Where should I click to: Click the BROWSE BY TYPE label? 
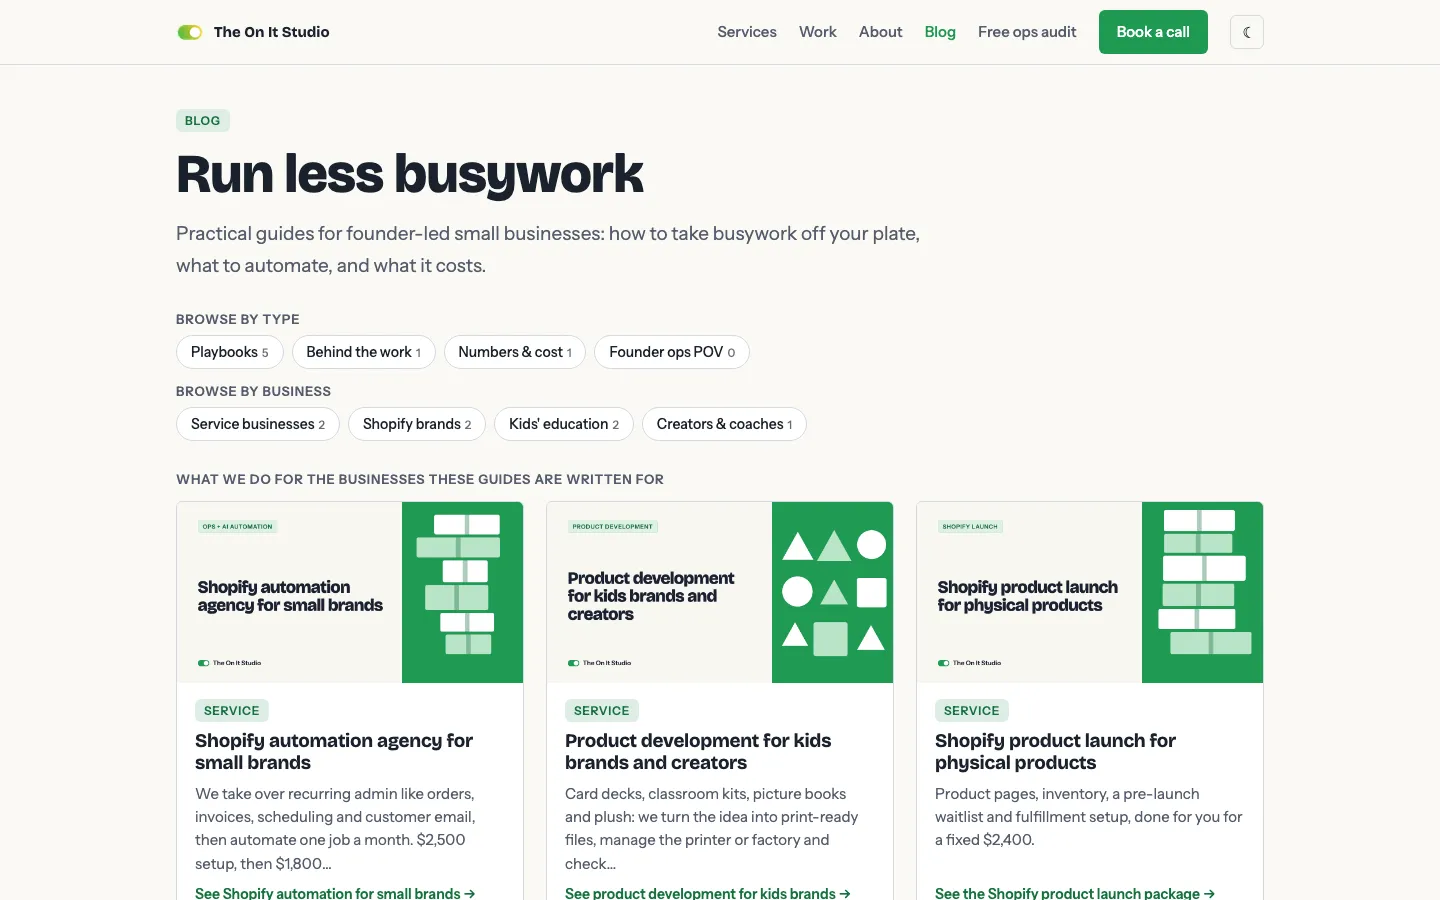tap(238, 319)
